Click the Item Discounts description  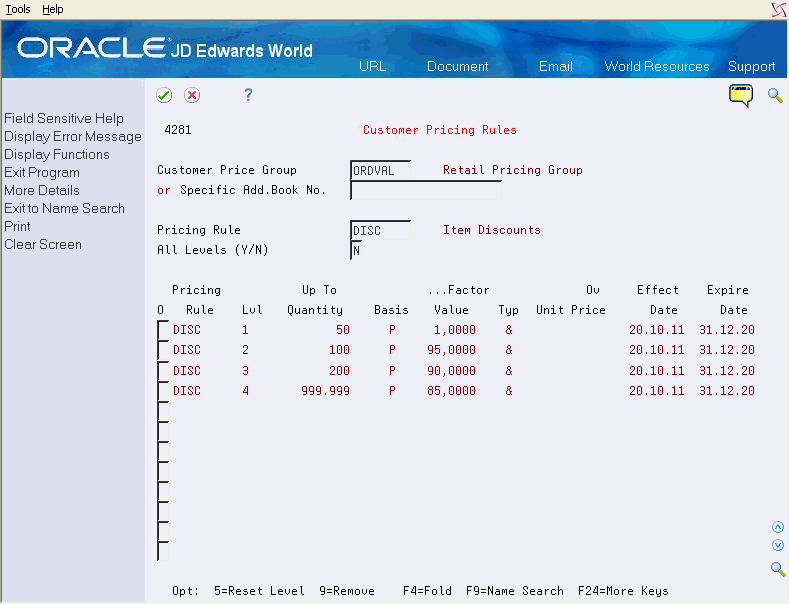tap(492, 230)
